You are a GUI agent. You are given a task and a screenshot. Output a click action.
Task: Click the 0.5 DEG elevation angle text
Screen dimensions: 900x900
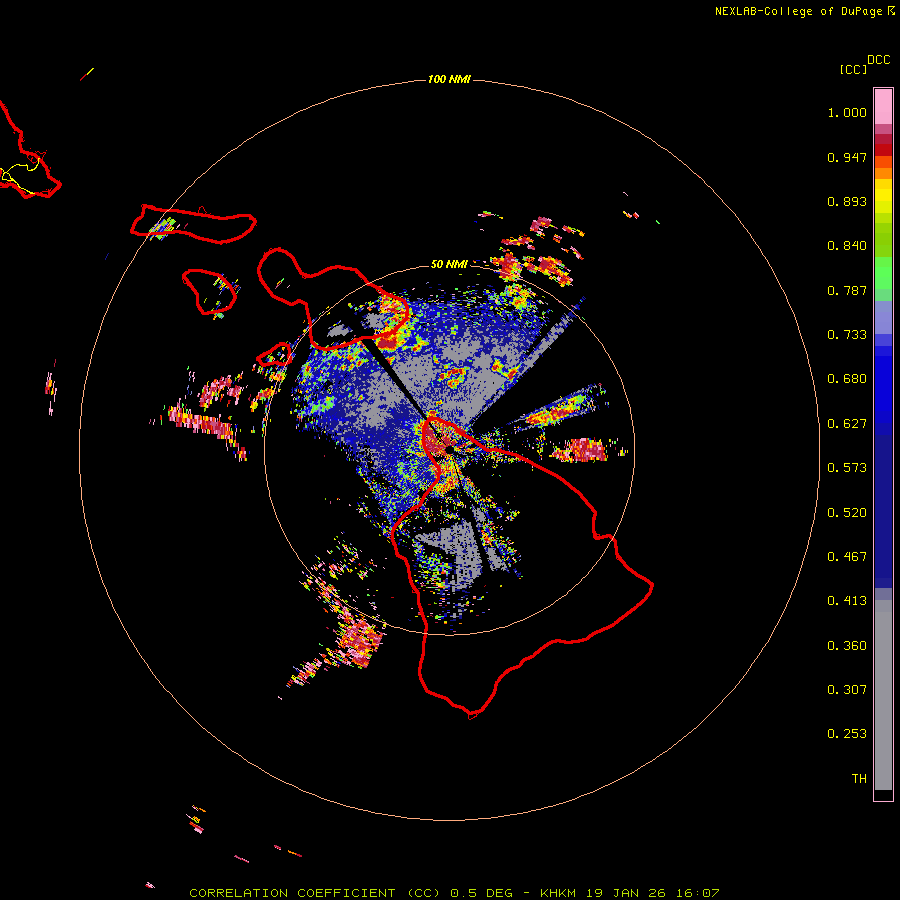point(481,893)
